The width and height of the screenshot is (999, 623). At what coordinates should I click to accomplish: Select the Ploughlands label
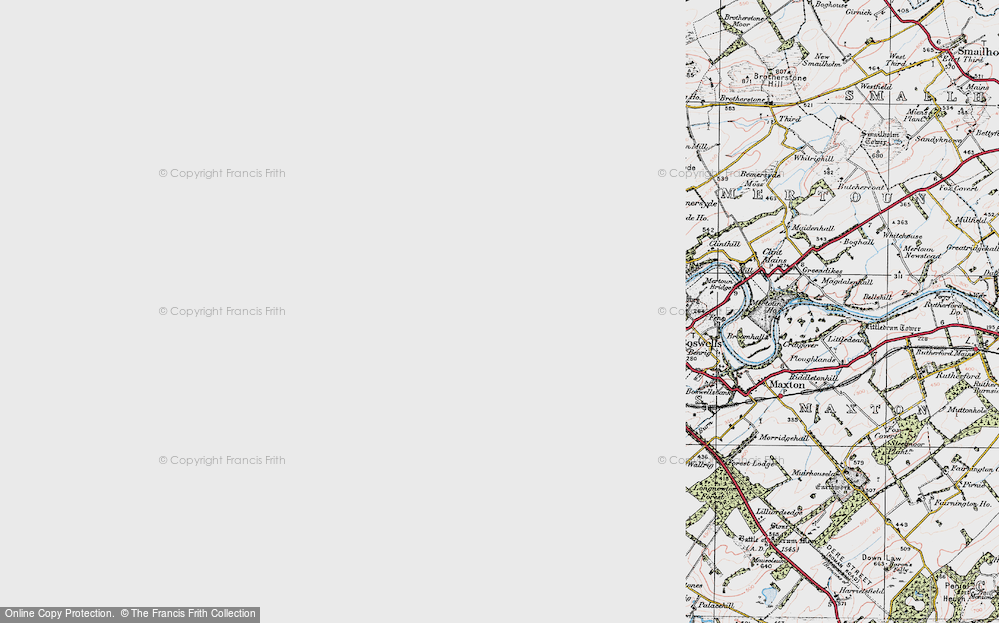coord(812,359)
